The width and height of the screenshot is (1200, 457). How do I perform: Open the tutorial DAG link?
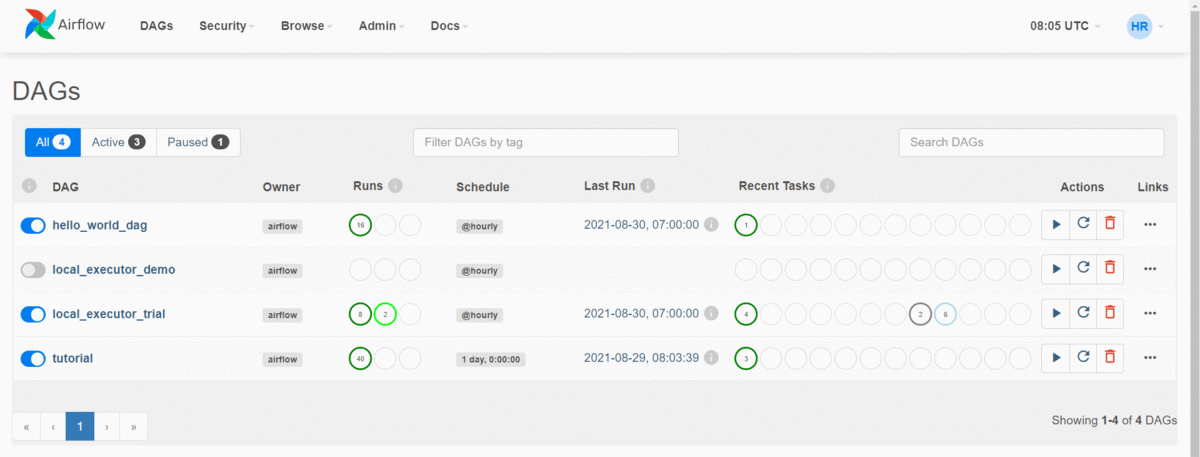point(72,358)
